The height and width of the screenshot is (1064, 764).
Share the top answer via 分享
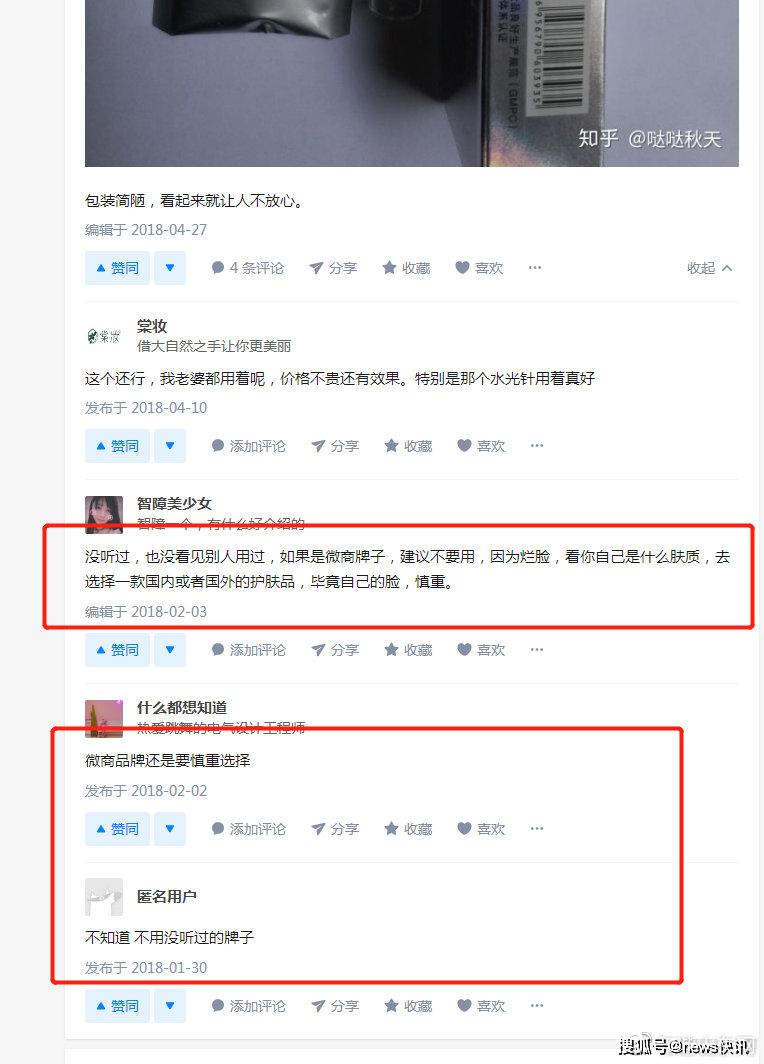point(332,268)
